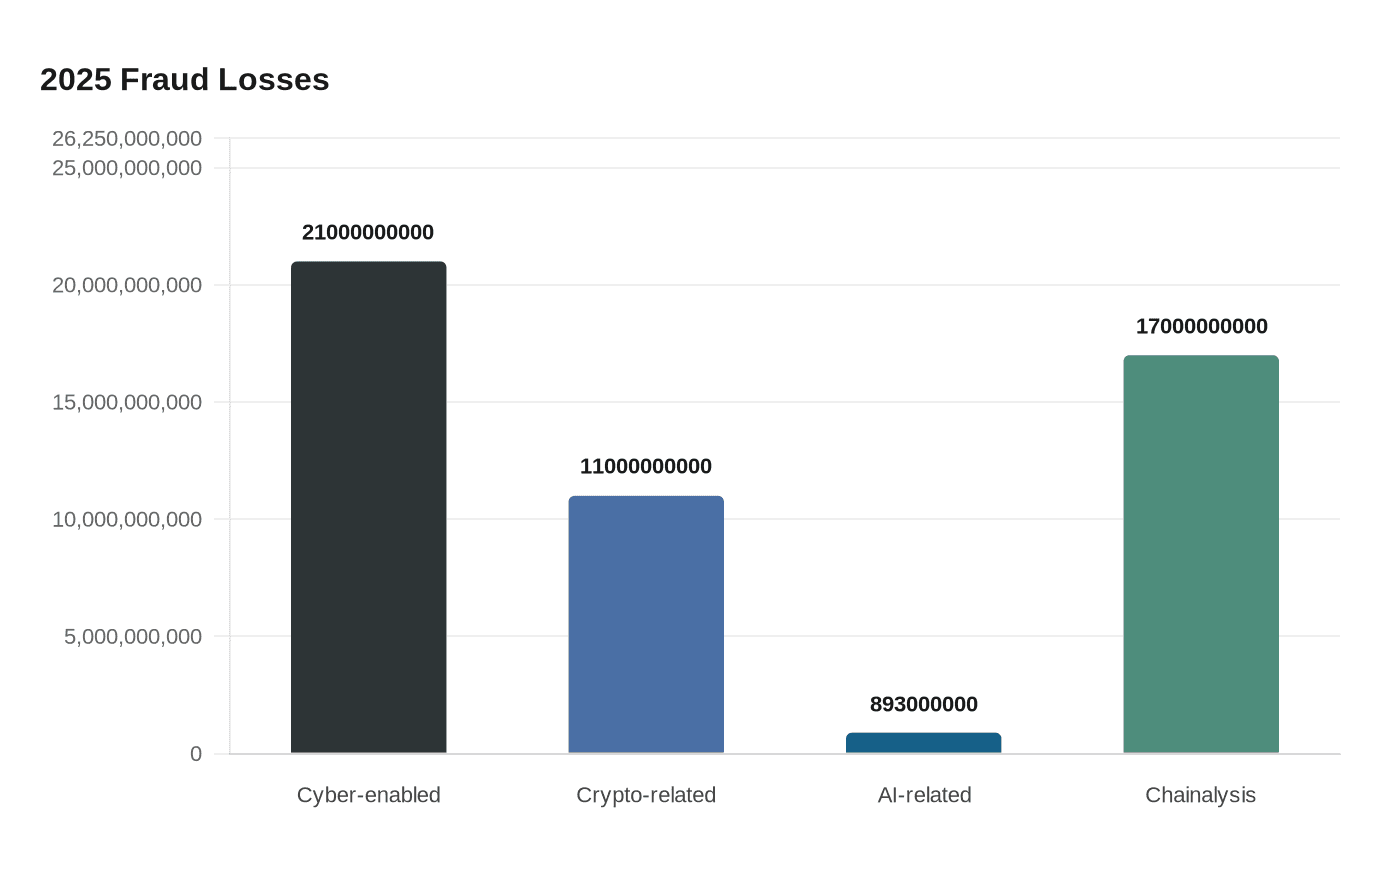Click the 11000000000 data label
The width and height of the screenshot is (1400, 880).
(x=646, y=467)
